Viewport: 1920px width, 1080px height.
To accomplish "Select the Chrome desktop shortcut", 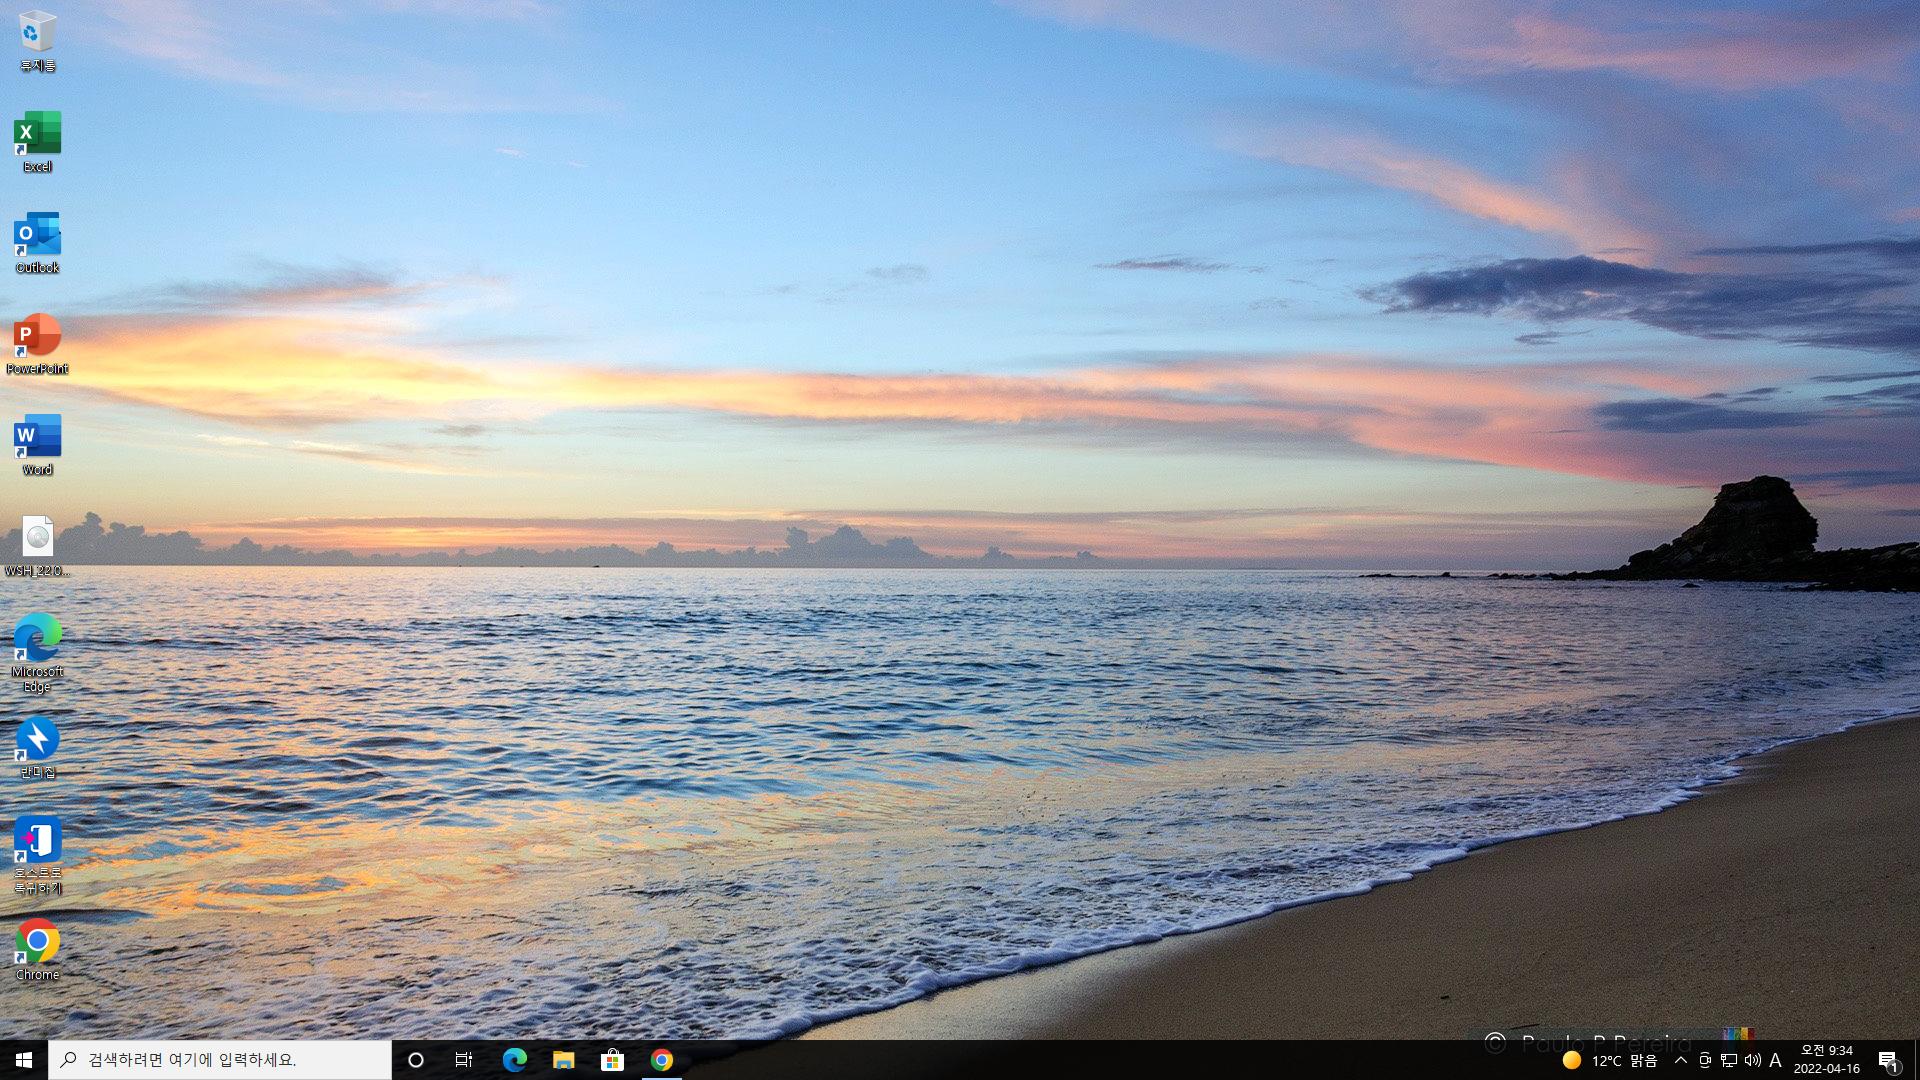I will coord(37,950).
